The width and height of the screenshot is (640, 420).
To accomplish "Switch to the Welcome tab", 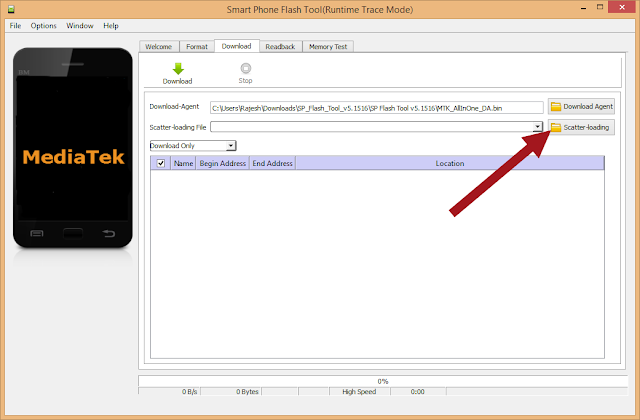I will 159,47.
